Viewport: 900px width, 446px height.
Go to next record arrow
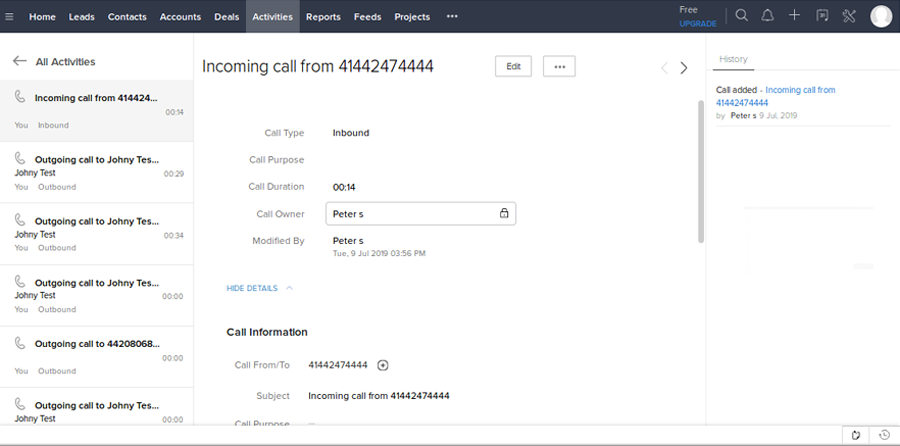tap(684, 68)
